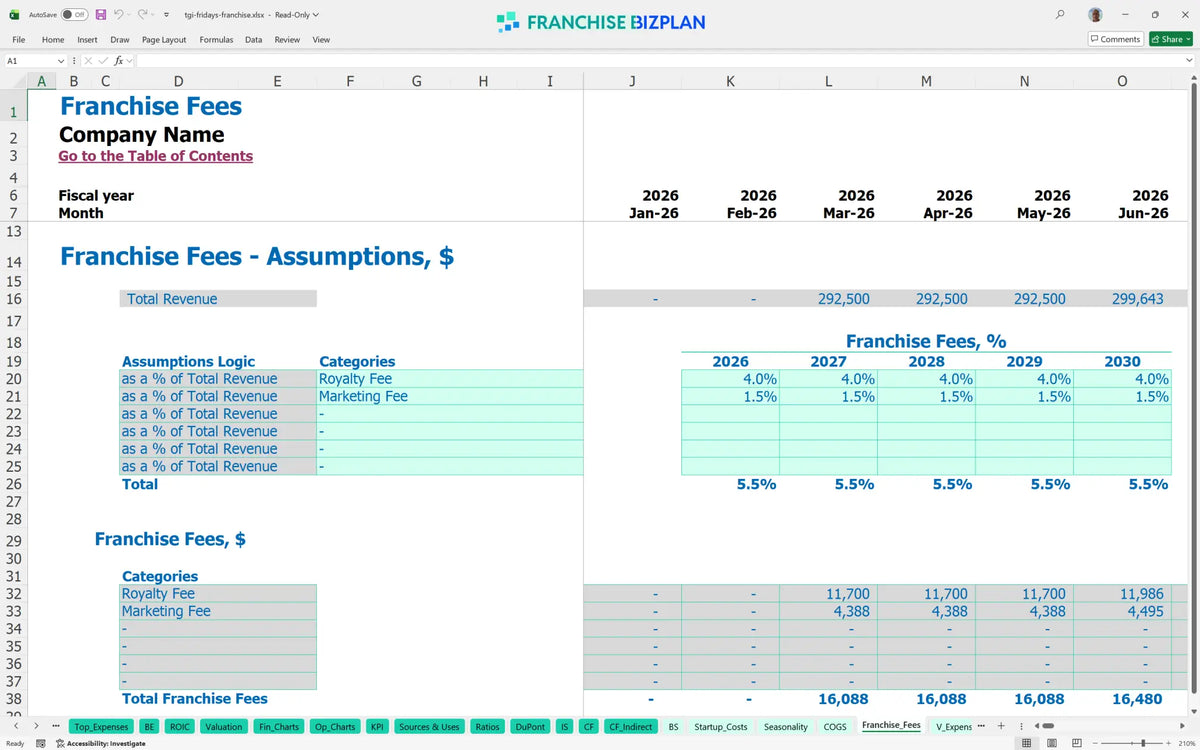Select row header 16
The image size is (1200, 750).
pyautogui.click(x=13, y=299)
